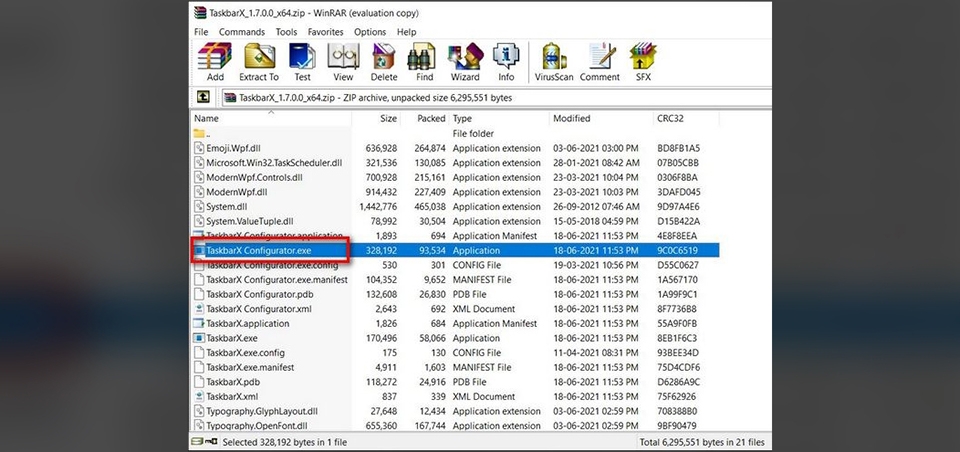The image size is (960, 452).
Task: Select TaskbarX Configurator.pdb file
Action: 261,294
